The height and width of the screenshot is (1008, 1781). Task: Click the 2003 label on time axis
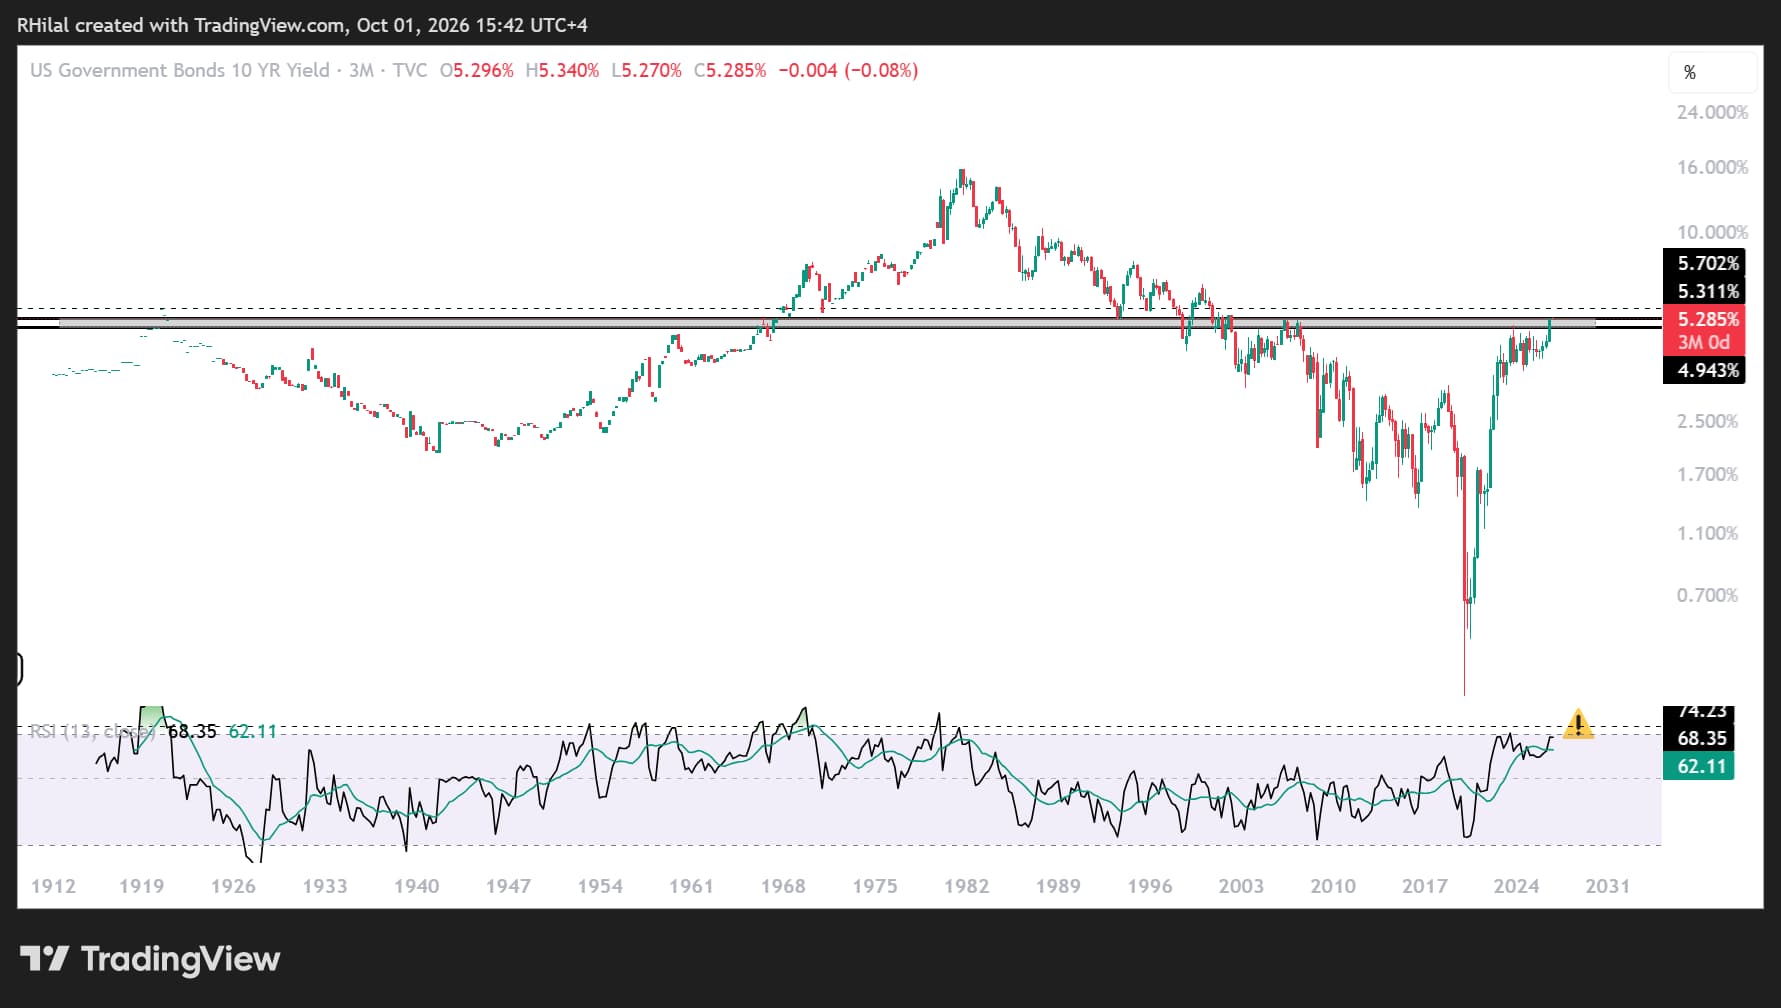pos(1241,886)
